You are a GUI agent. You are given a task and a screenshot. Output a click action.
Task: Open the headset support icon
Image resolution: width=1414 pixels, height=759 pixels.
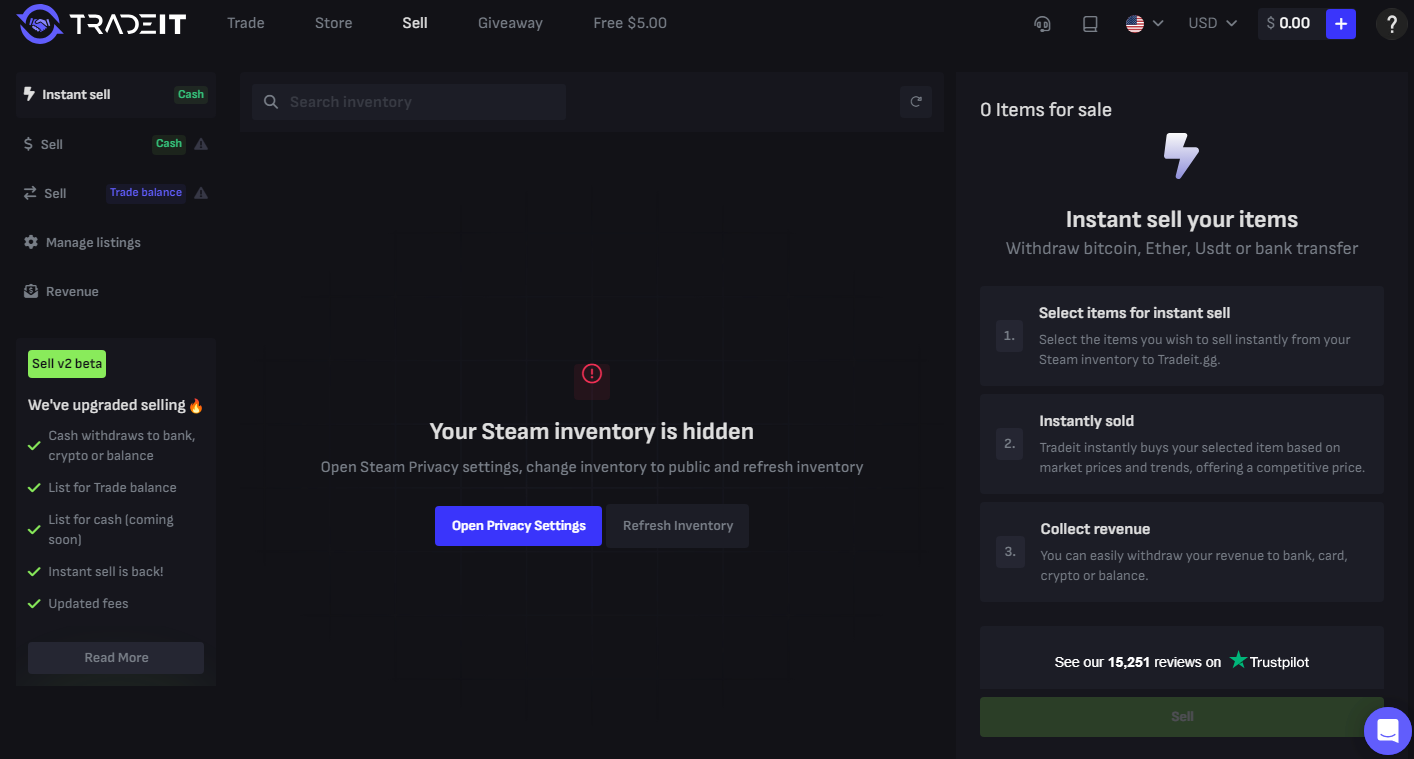(1042, 24)
